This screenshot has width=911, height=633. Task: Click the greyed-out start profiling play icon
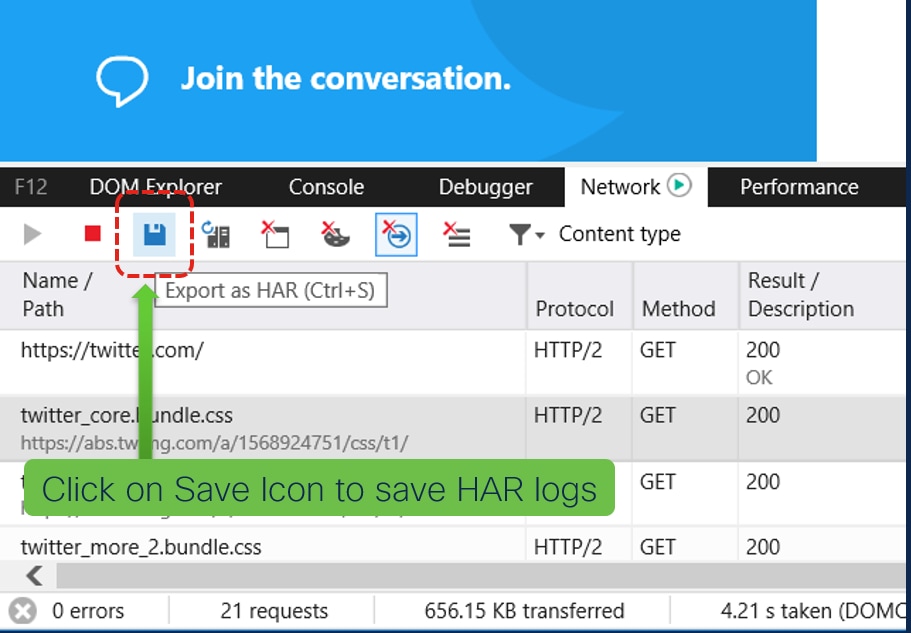coord(33,234)
